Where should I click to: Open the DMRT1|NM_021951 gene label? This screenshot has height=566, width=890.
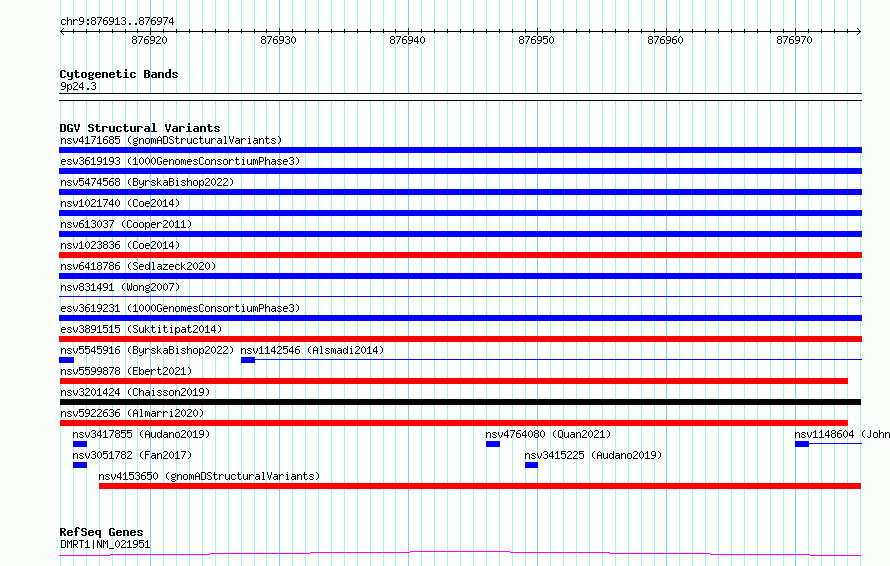pos(105,544)
